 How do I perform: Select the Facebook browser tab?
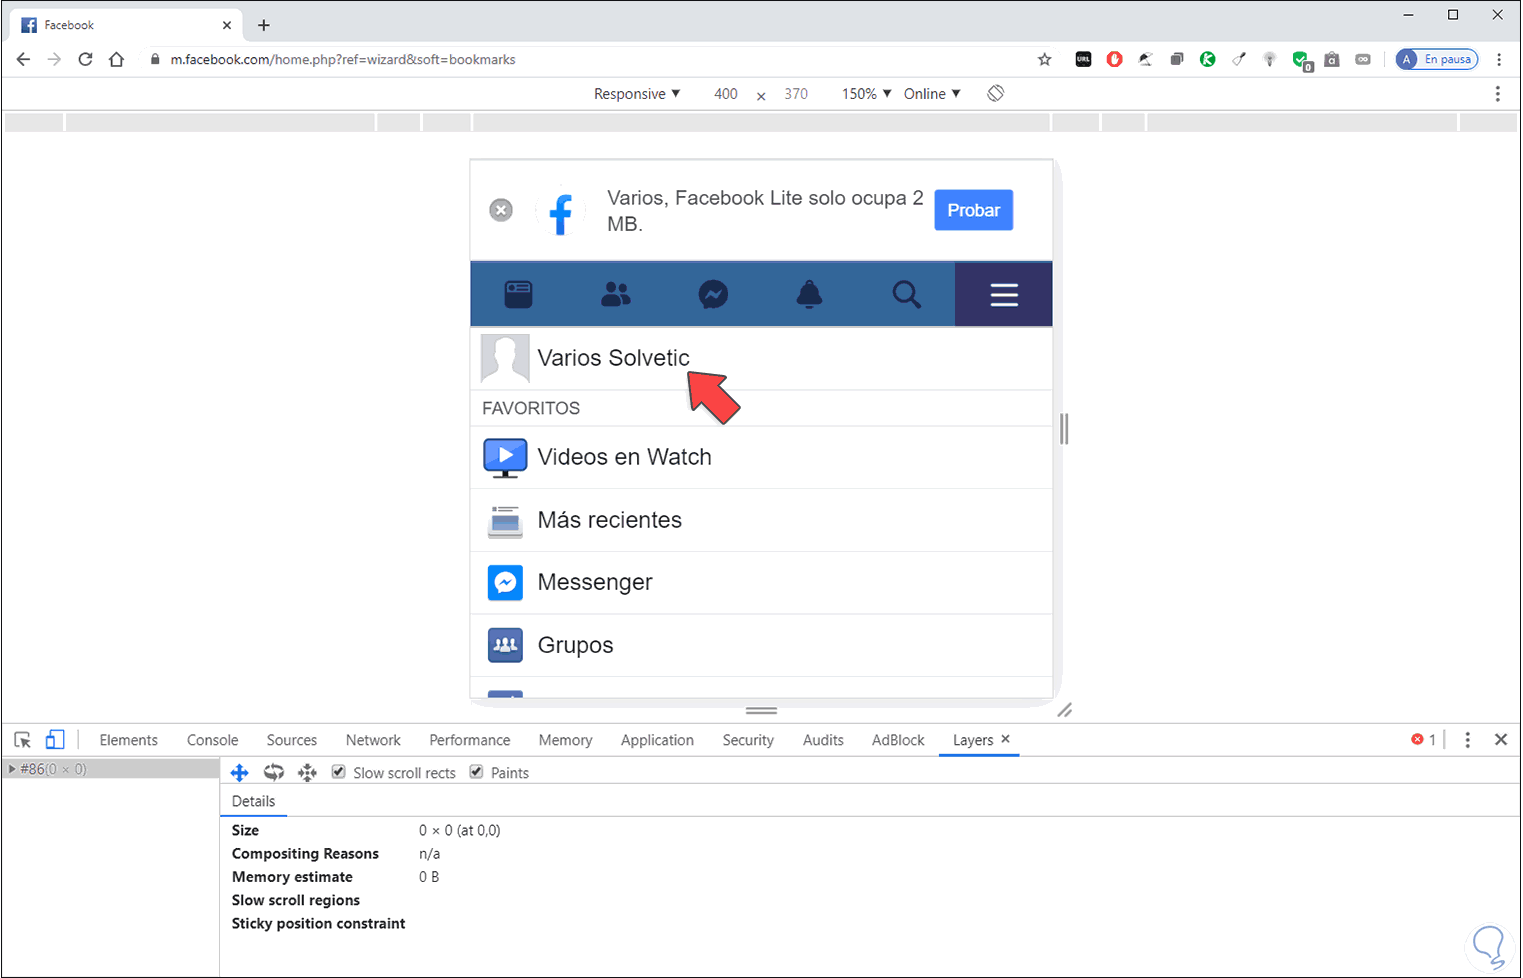coord(127,25)
